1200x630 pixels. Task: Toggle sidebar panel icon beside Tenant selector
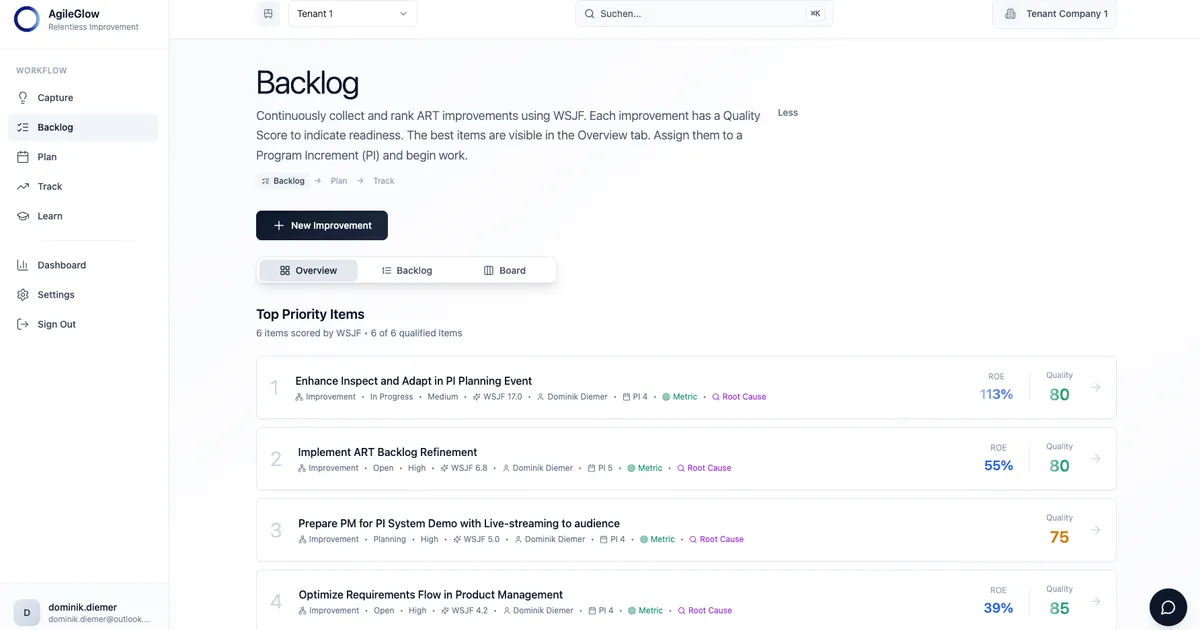click(x=268, y=14)
